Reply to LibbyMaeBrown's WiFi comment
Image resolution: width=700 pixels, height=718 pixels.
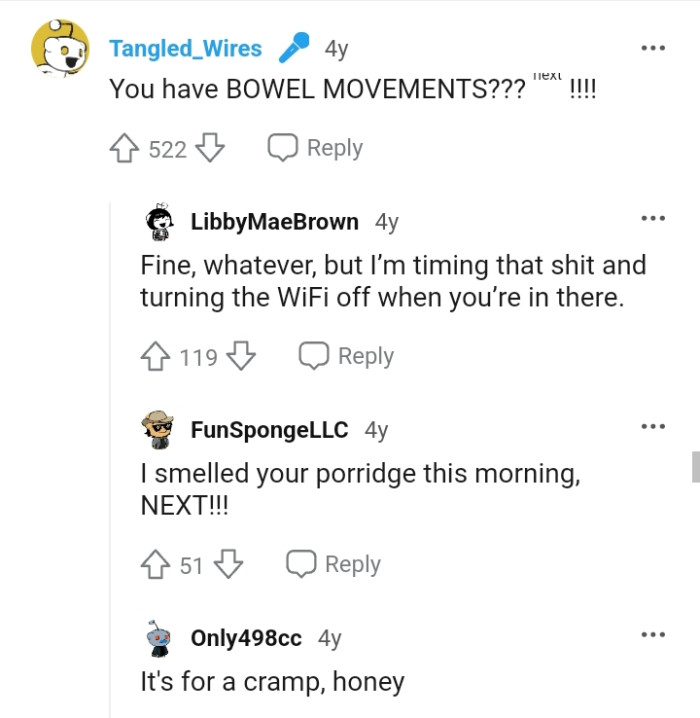click(347, 356)
